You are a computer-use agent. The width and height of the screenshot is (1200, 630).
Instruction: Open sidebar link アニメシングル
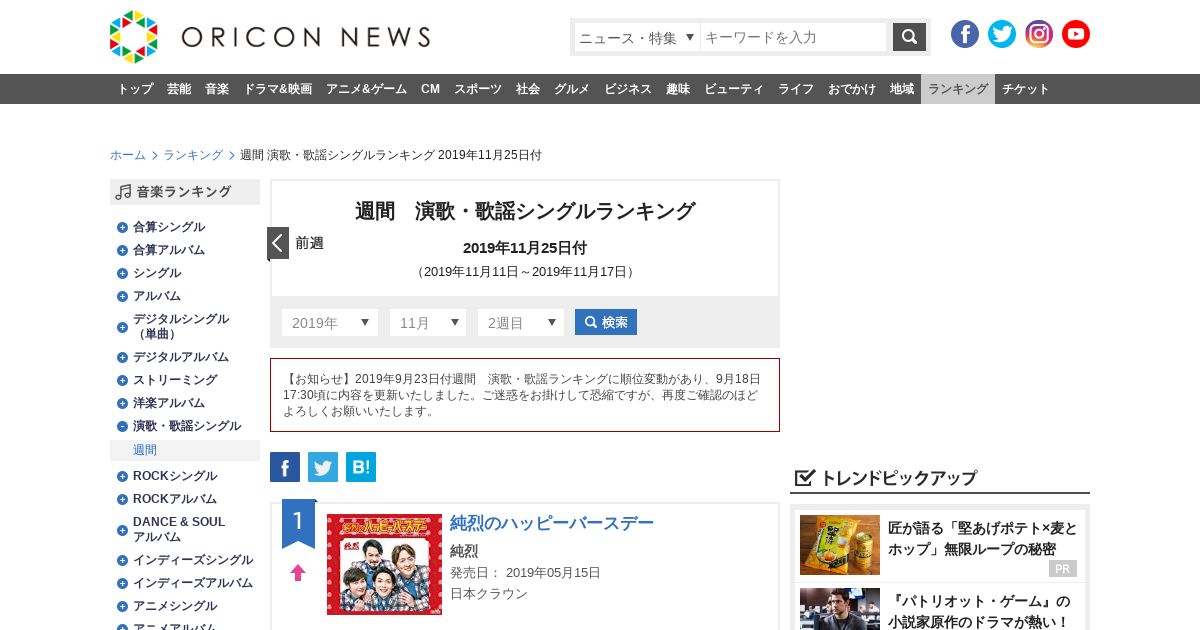(175, 606)
